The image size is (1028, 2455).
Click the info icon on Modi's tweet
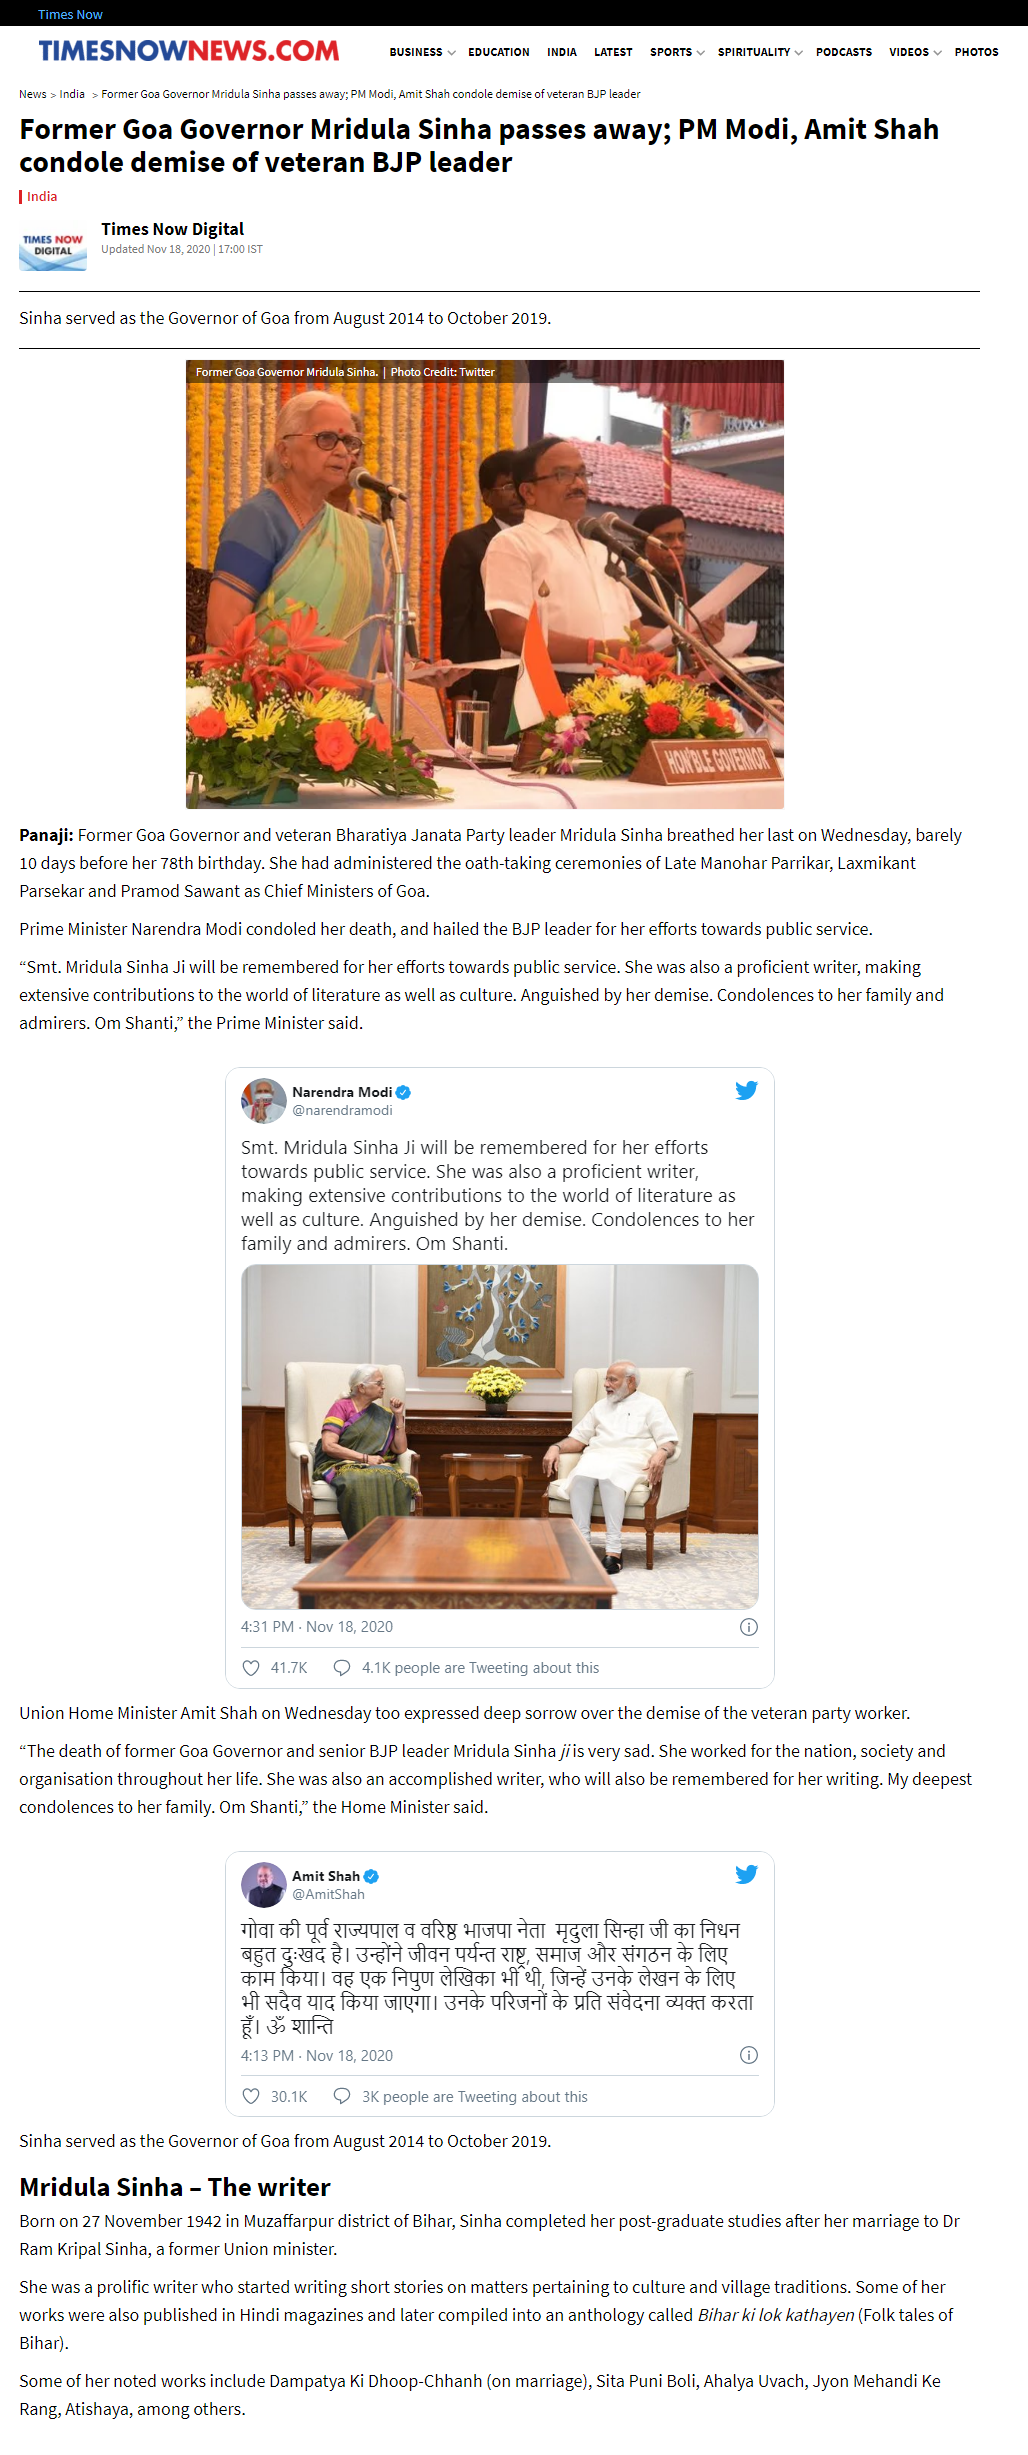tap(748, 1627)
